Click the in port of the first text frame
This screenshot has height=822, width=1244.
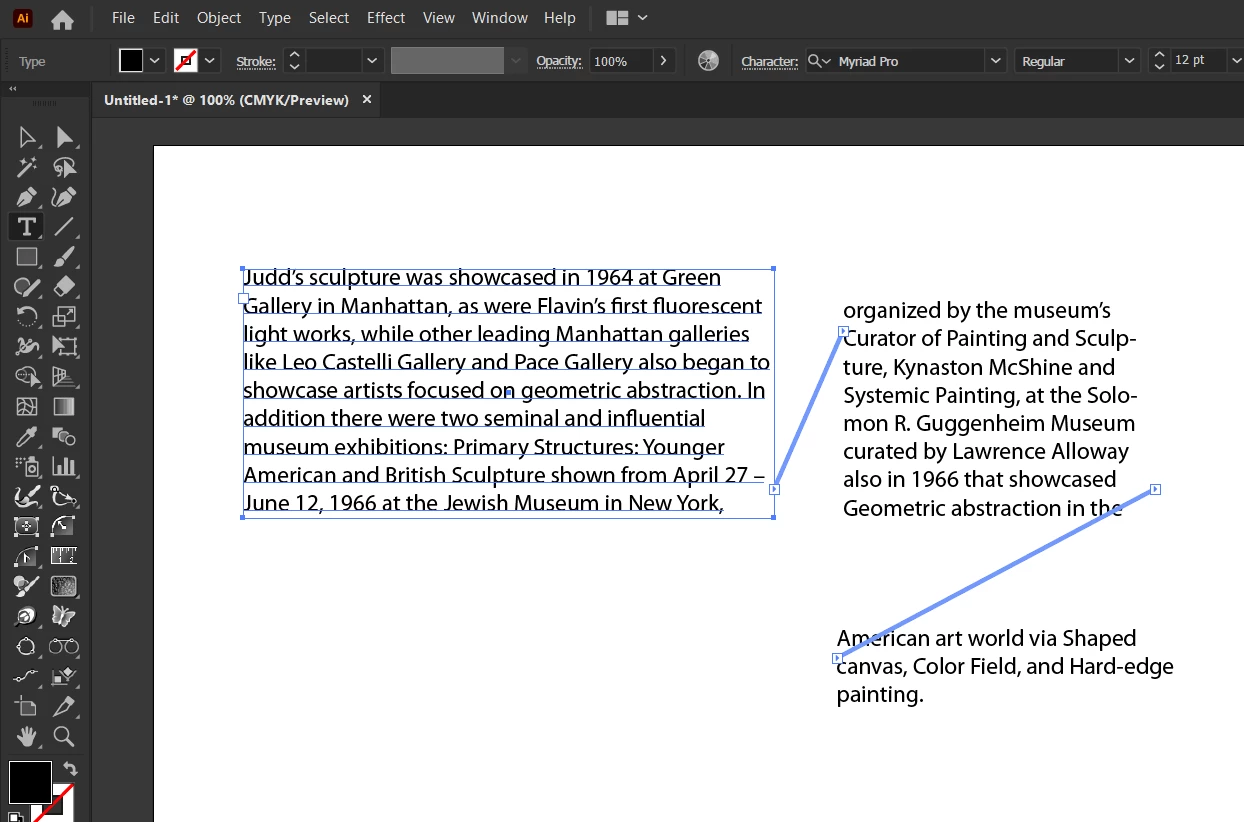point(243,298)
